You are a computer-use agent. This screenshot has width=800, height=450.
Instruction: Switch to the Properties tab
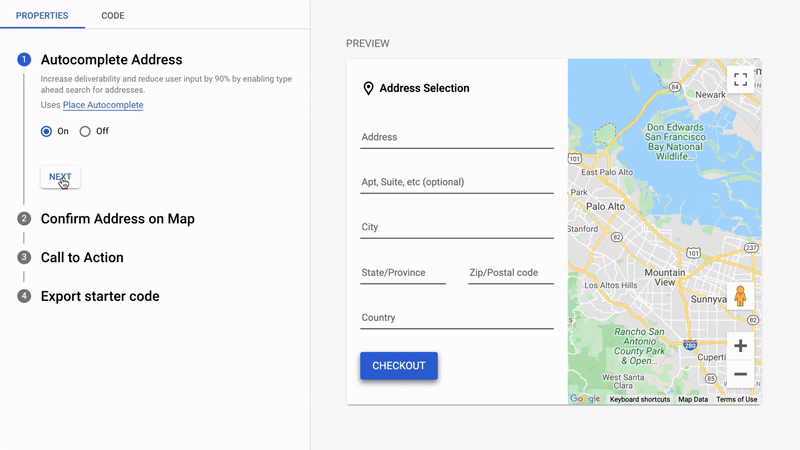click(x=42, y=16)
